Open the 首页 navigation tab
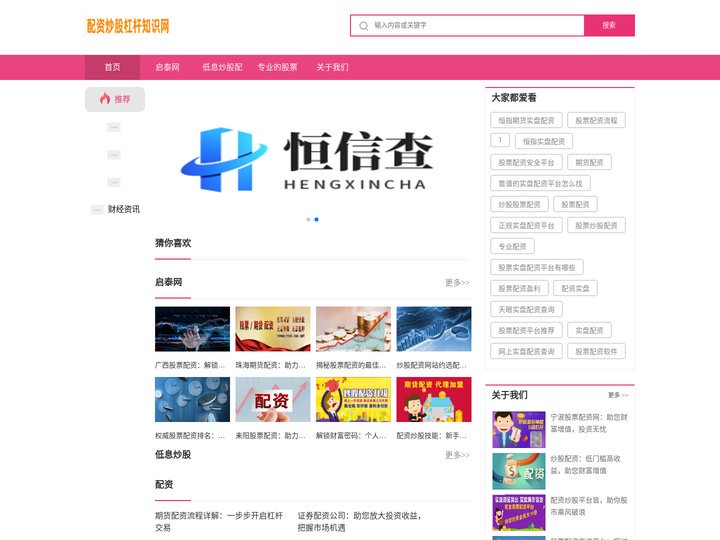This screenshot has height=540, width=720. point(112,67)
